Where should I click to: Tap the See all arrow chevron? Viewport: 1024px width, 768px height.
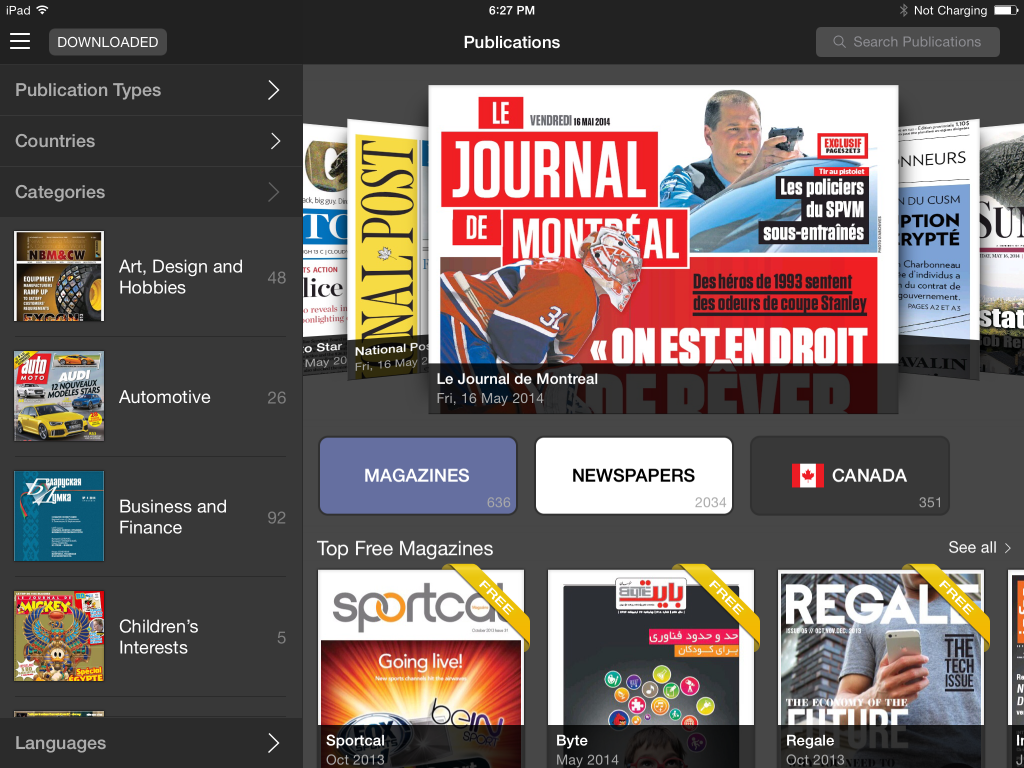tap(1008, 548)
